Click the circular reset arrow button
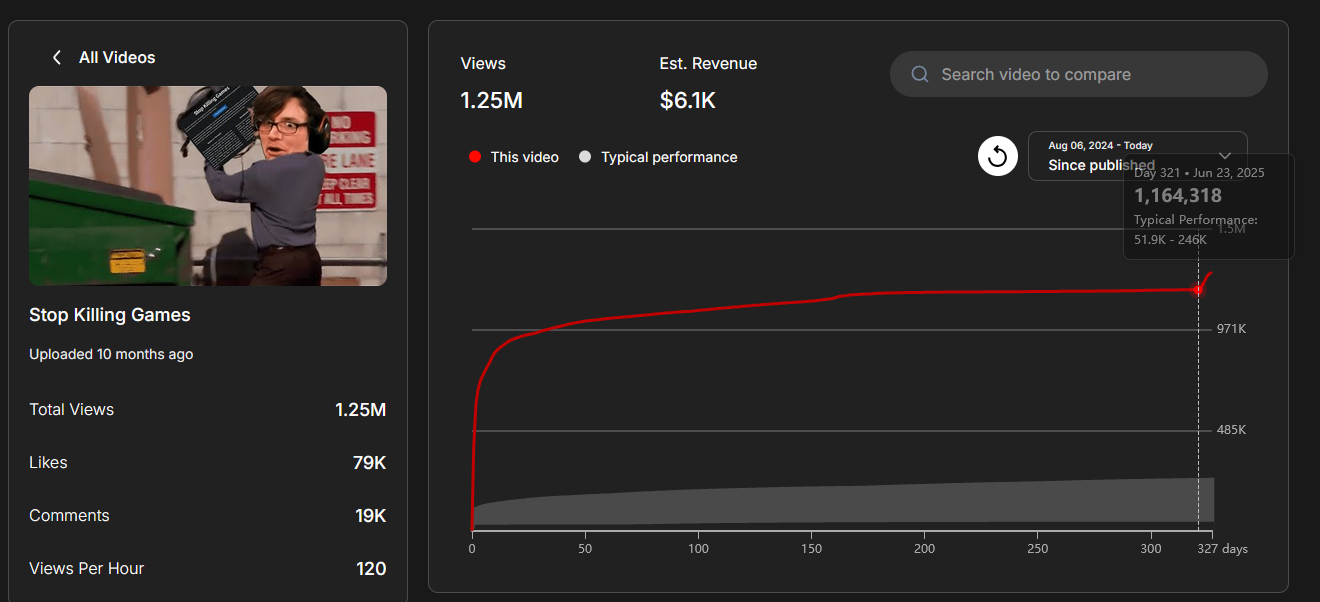The height and width of the screenshot is (602, 1320). 997,156
